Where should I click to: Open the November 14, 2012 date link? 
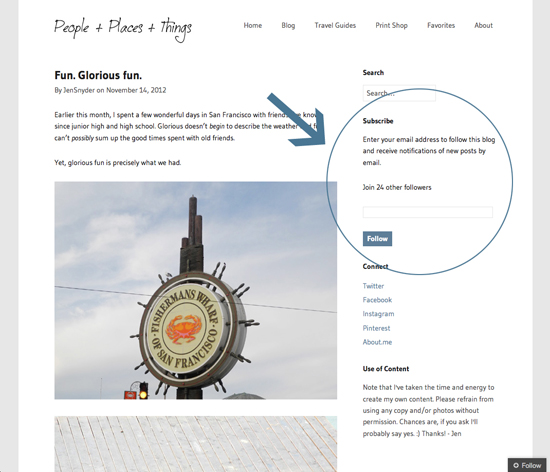pos(136,90)
